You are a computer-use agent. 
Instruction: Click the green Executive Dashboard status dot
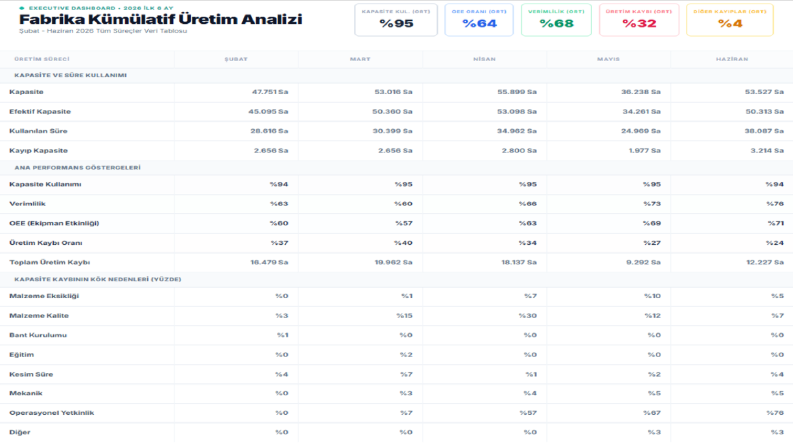point(22,8)
